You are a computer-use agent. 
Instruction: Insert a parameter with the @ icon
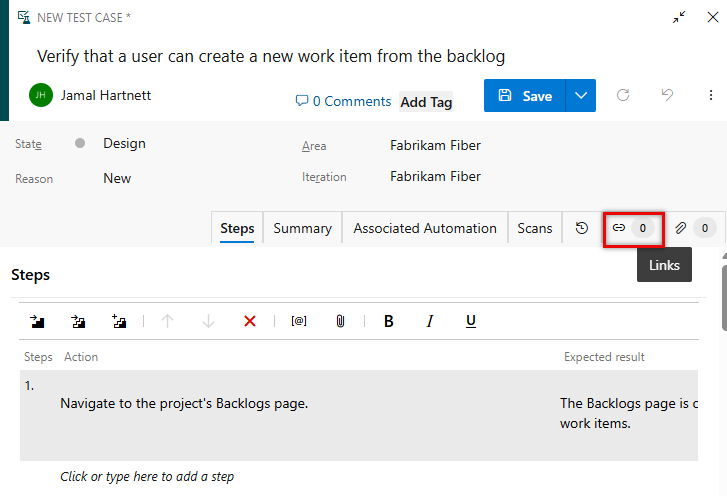[299, 321]
